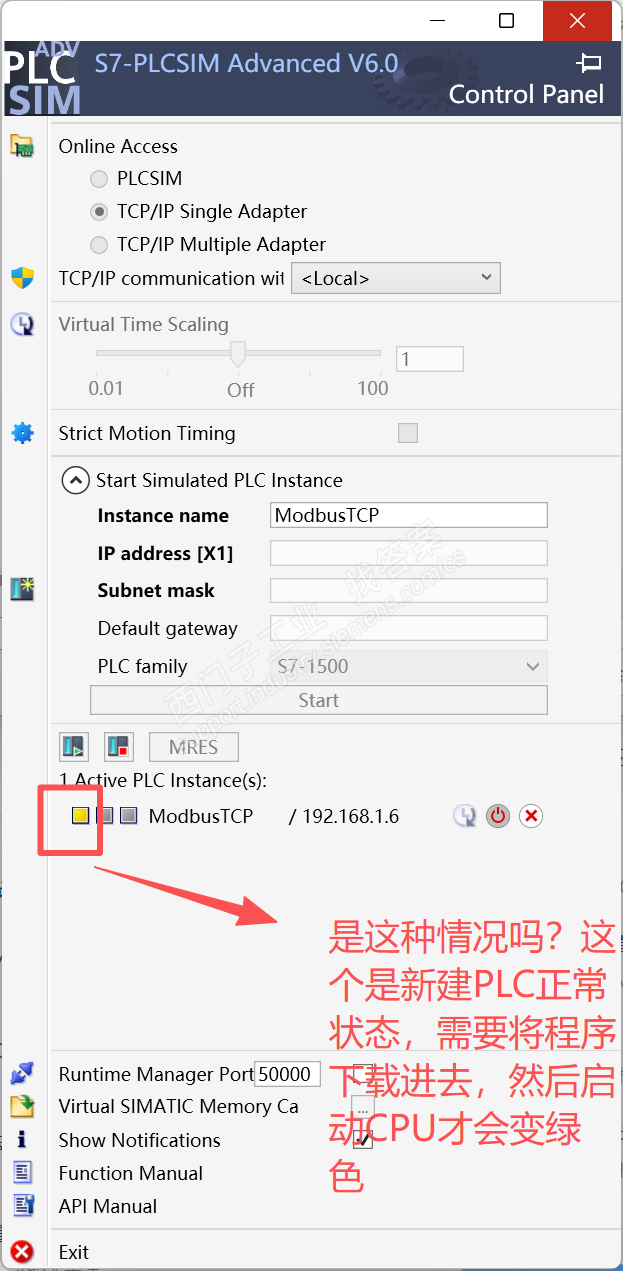623x1271 pixels.
Task: Click the virtual time clock icon beside ModbusTCP
Action: [x=464, y=816]
